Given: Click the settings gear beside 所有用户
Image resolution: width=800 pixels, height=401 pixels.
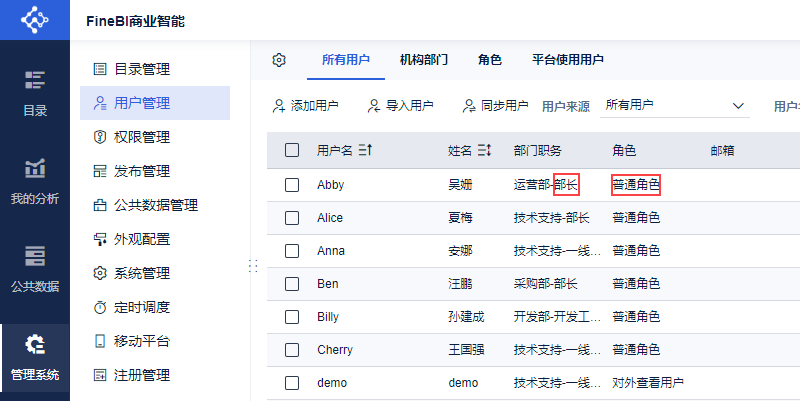Looking at the screenshot, I should tap(279, 60).
